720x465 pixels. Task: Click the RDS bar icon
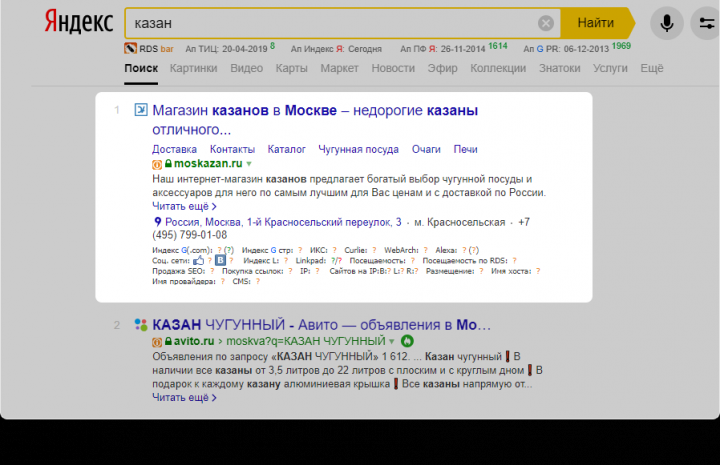(x=130, y=48)
